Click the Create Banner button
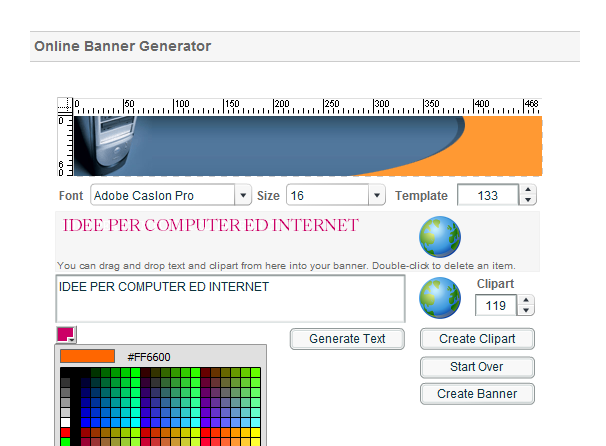This screenshot has width=606, height=446. 477,394
